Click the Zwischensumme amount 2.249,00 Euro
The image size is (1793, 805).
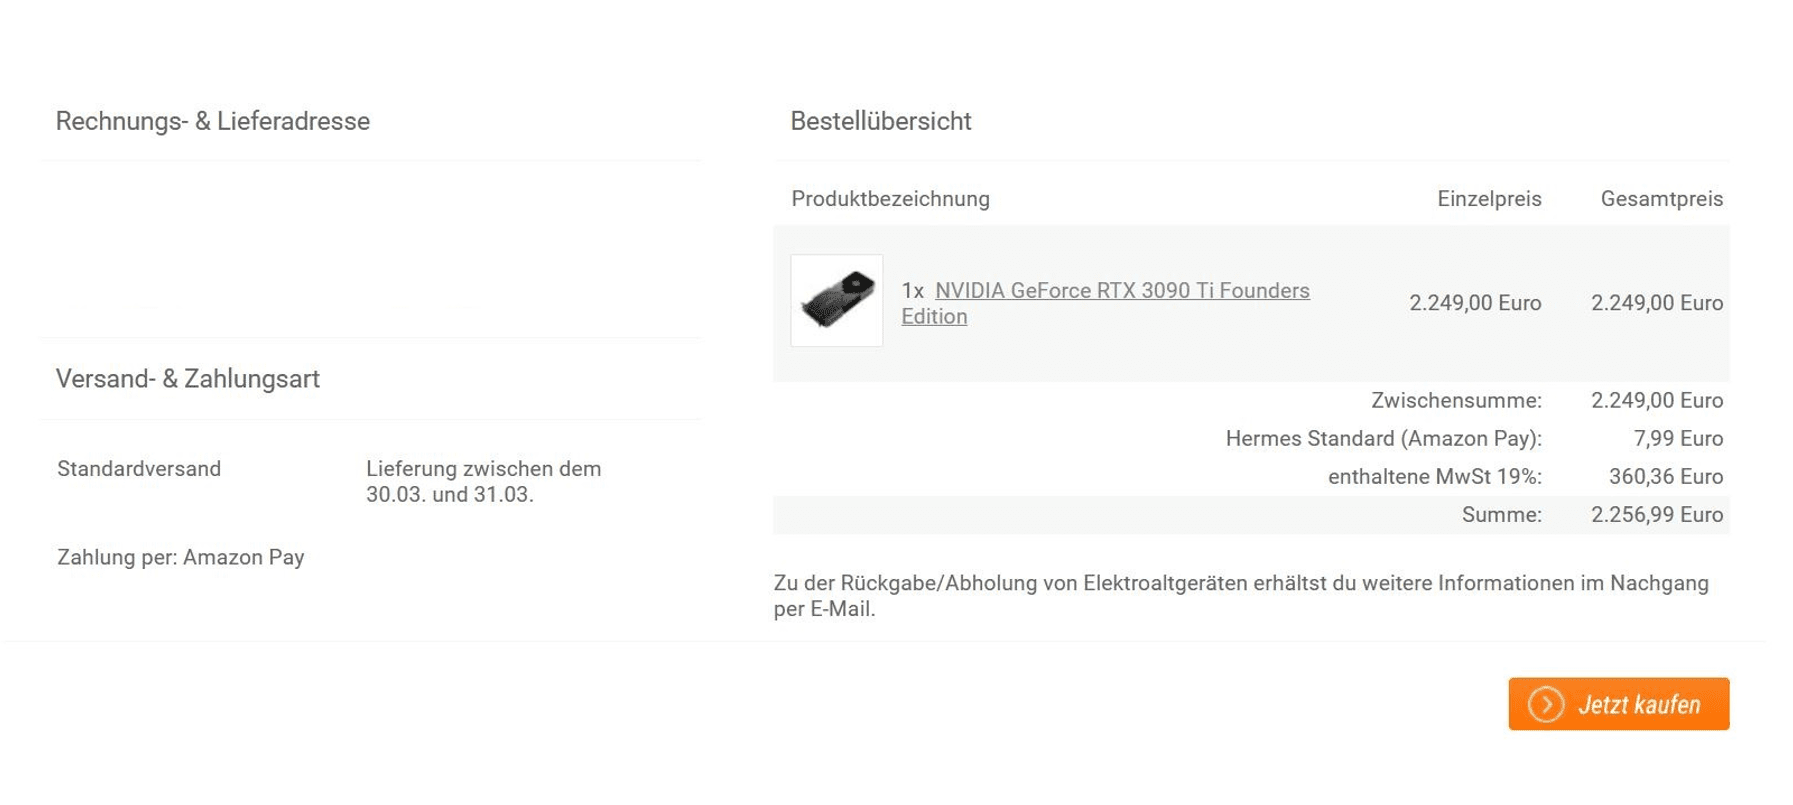(x=1657, y=400)
